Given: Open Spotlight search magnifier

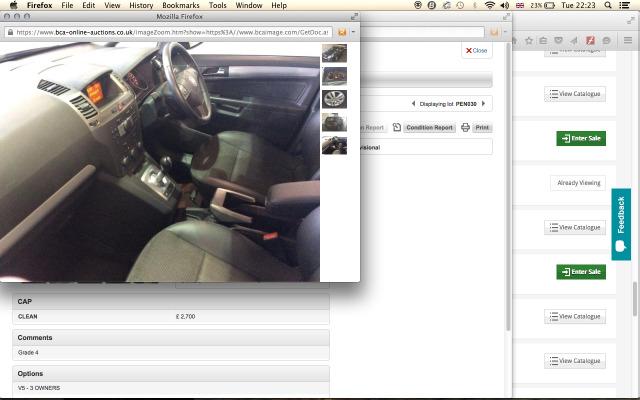Looking at the screenshot, I should 608,5.
